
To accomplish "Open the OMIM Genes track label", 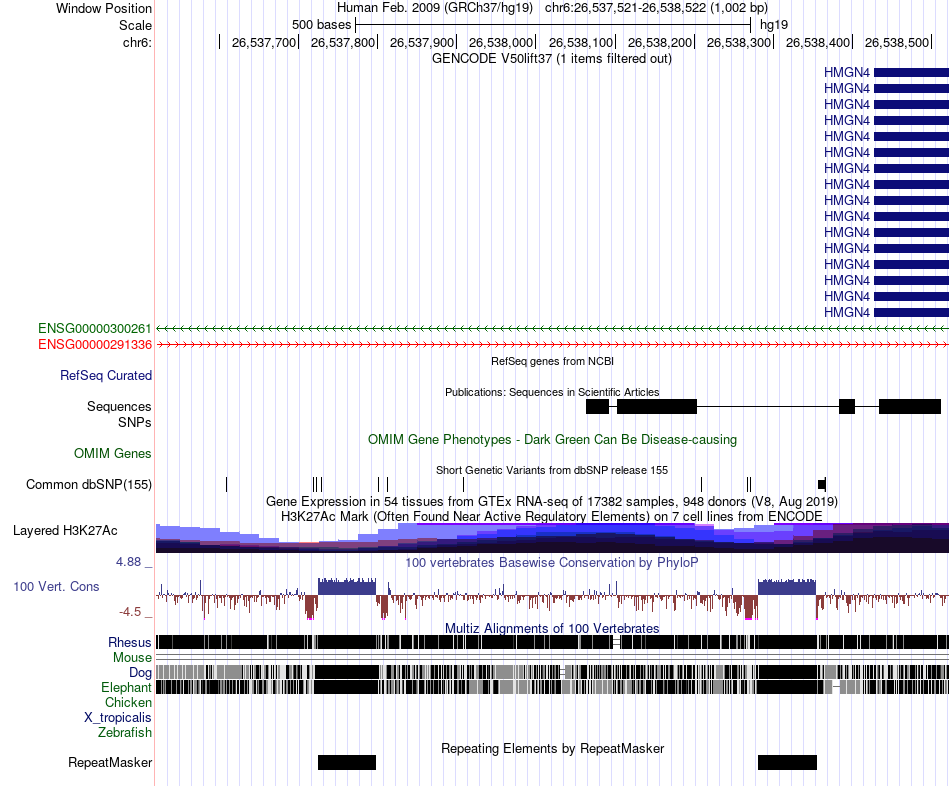I will [x=113, y=453].
